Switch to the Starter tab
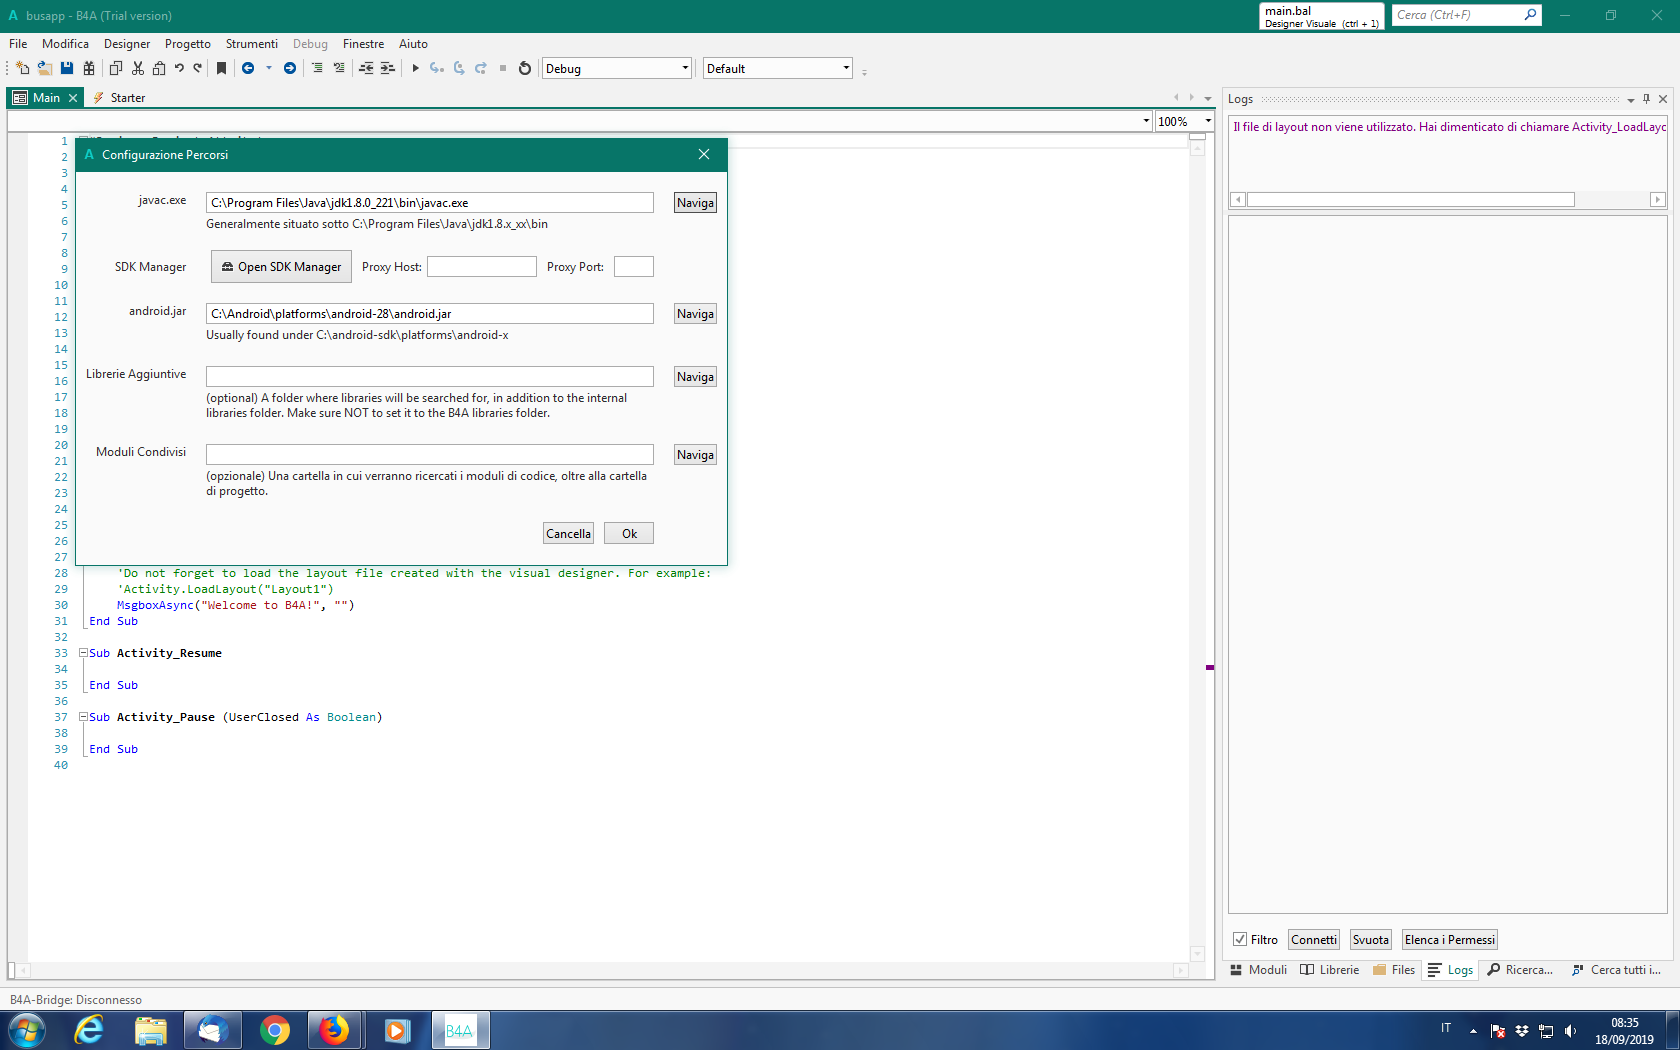The width and height of the screenshot is (1680, 1050). (119, 98)
